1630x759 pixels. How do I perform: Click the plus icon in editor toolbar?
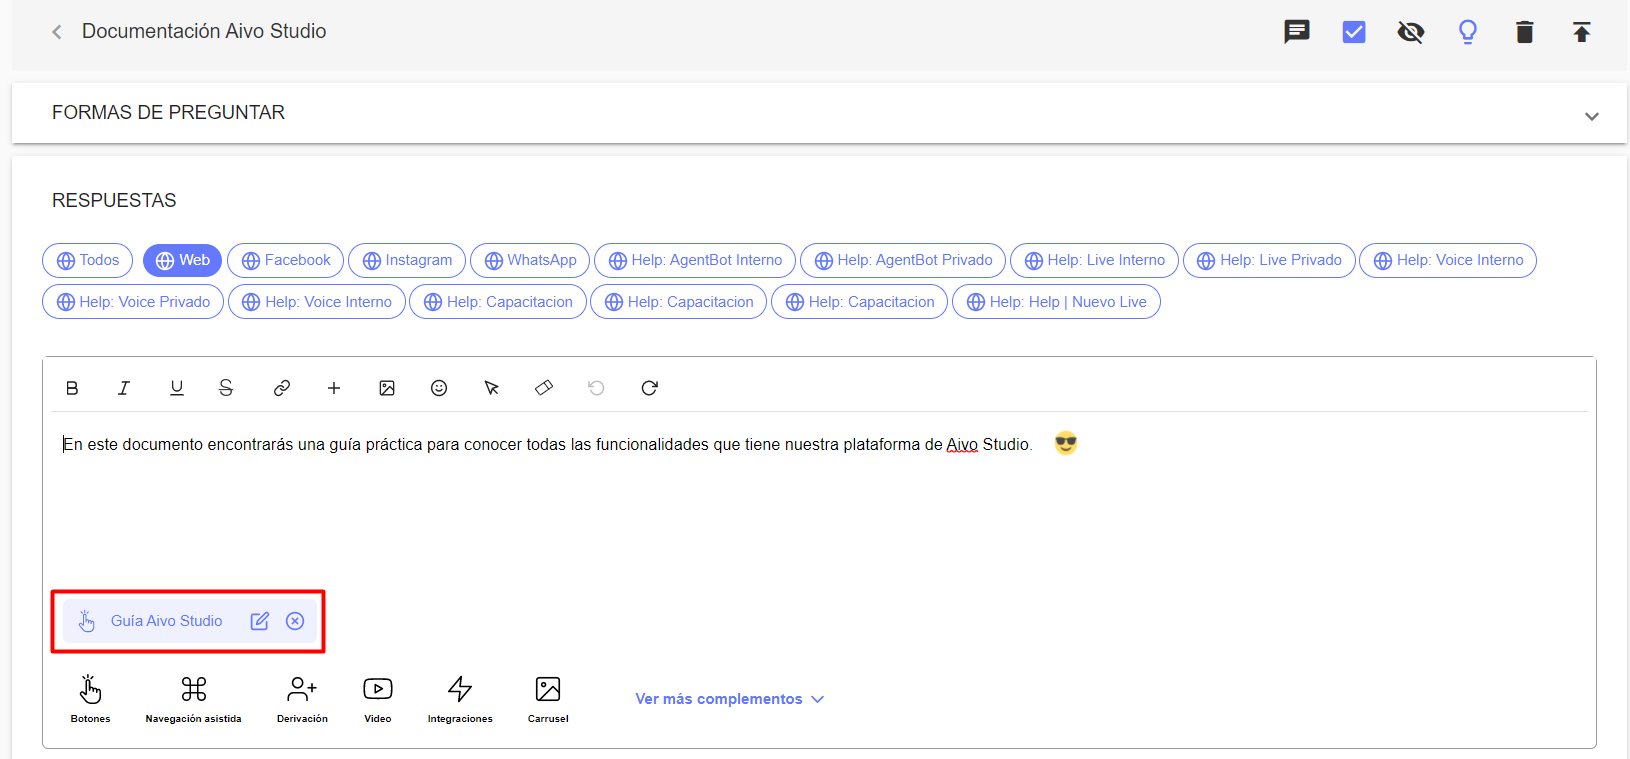point(334,388)
